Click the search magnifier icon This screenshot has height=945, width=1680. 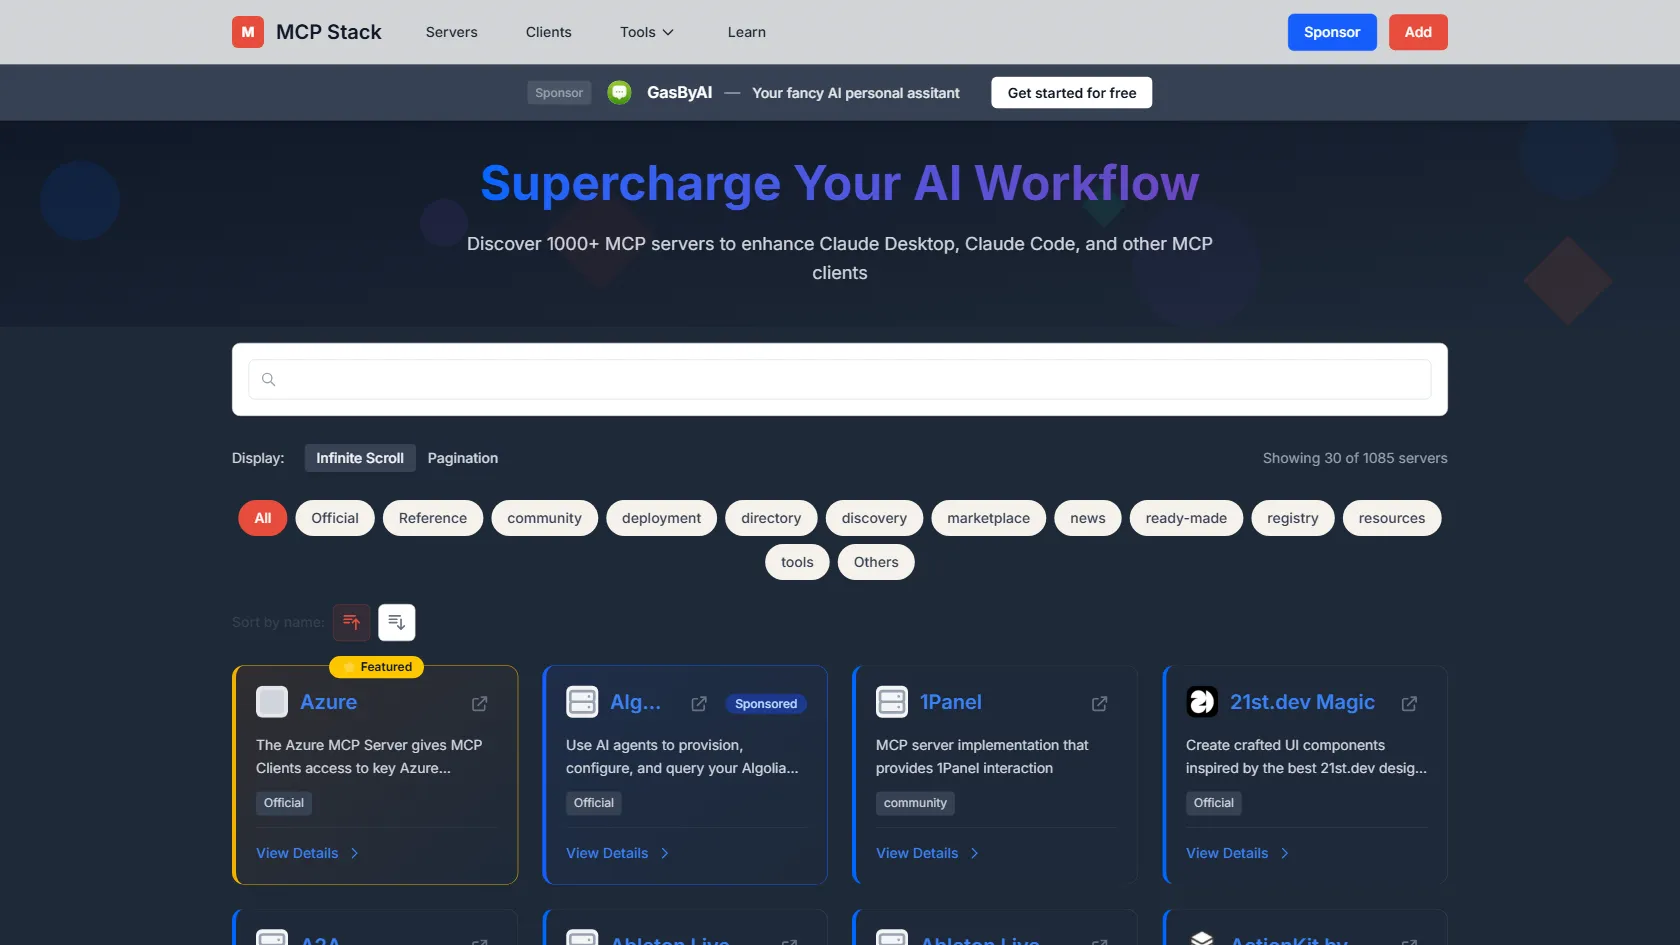pos(268,379)
